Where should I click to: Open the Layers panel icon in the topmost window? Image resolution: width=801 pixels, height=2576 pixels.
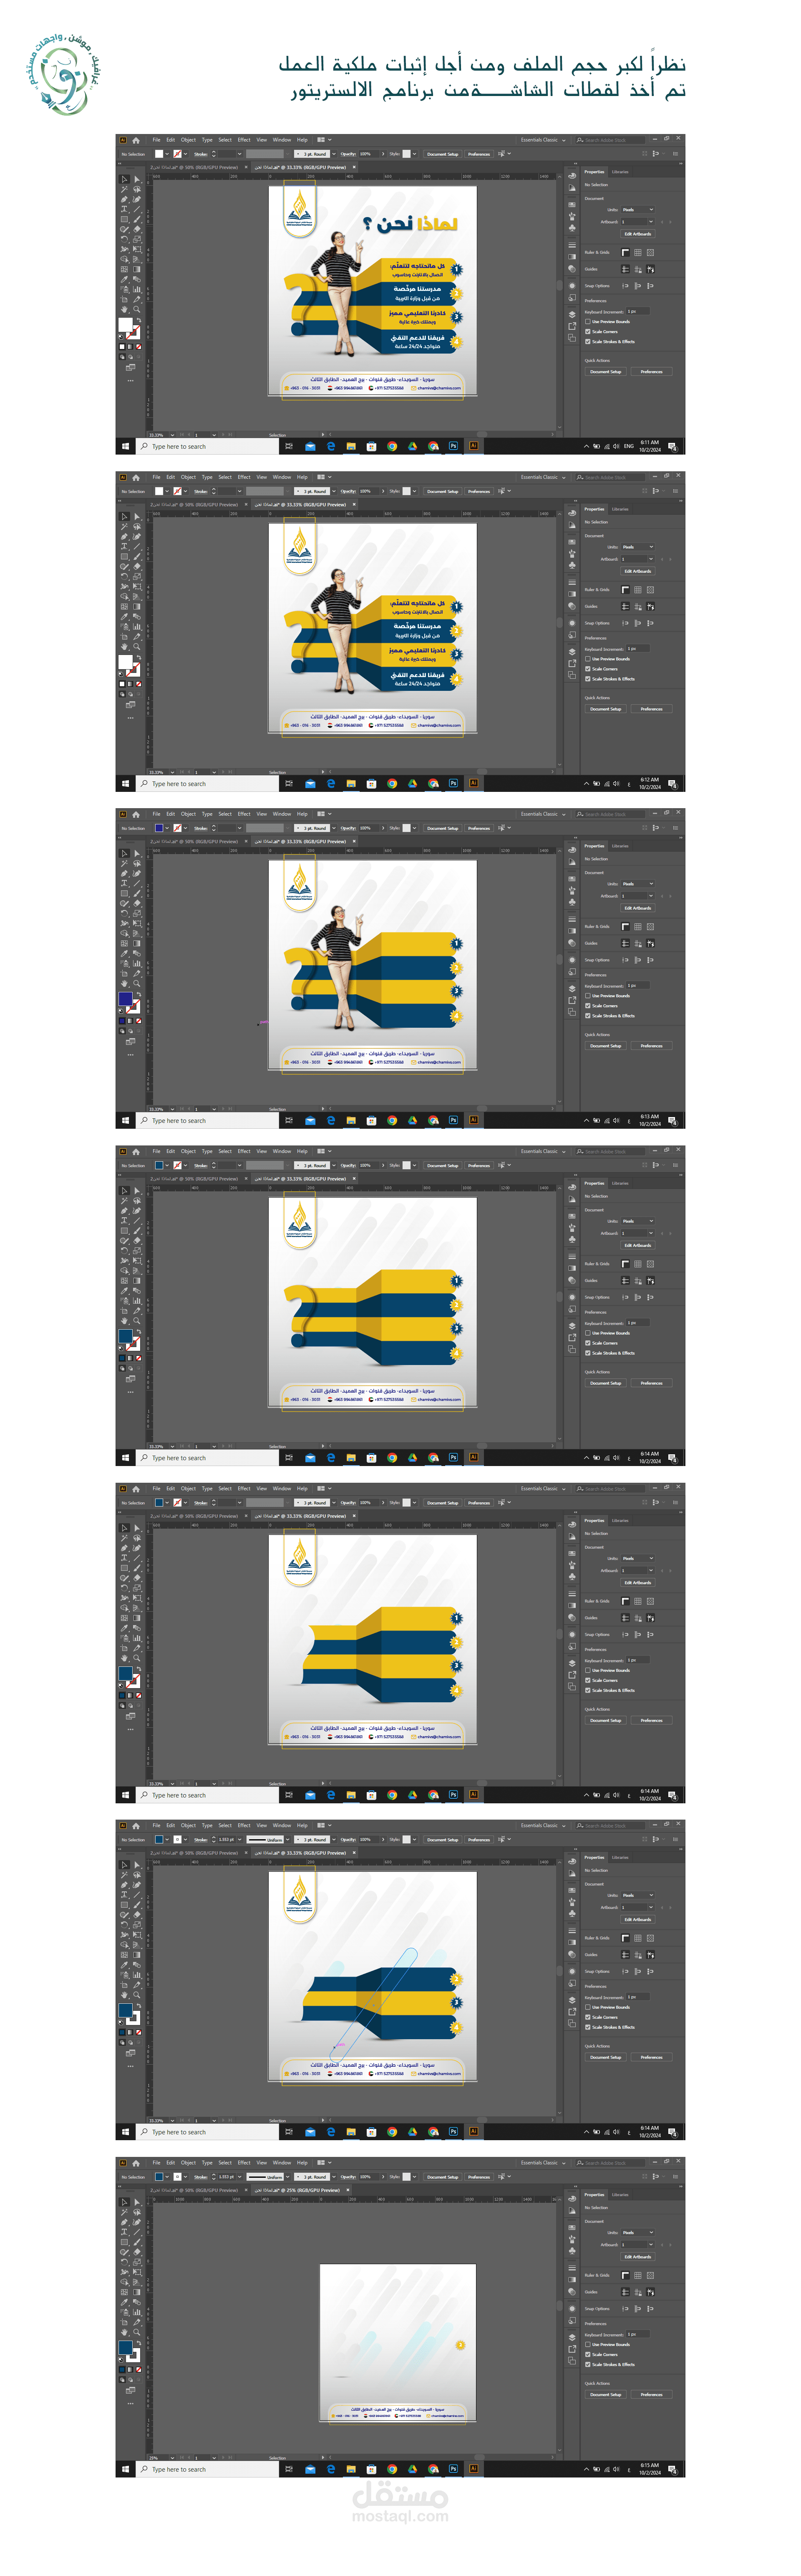click(x=572, y=315)
